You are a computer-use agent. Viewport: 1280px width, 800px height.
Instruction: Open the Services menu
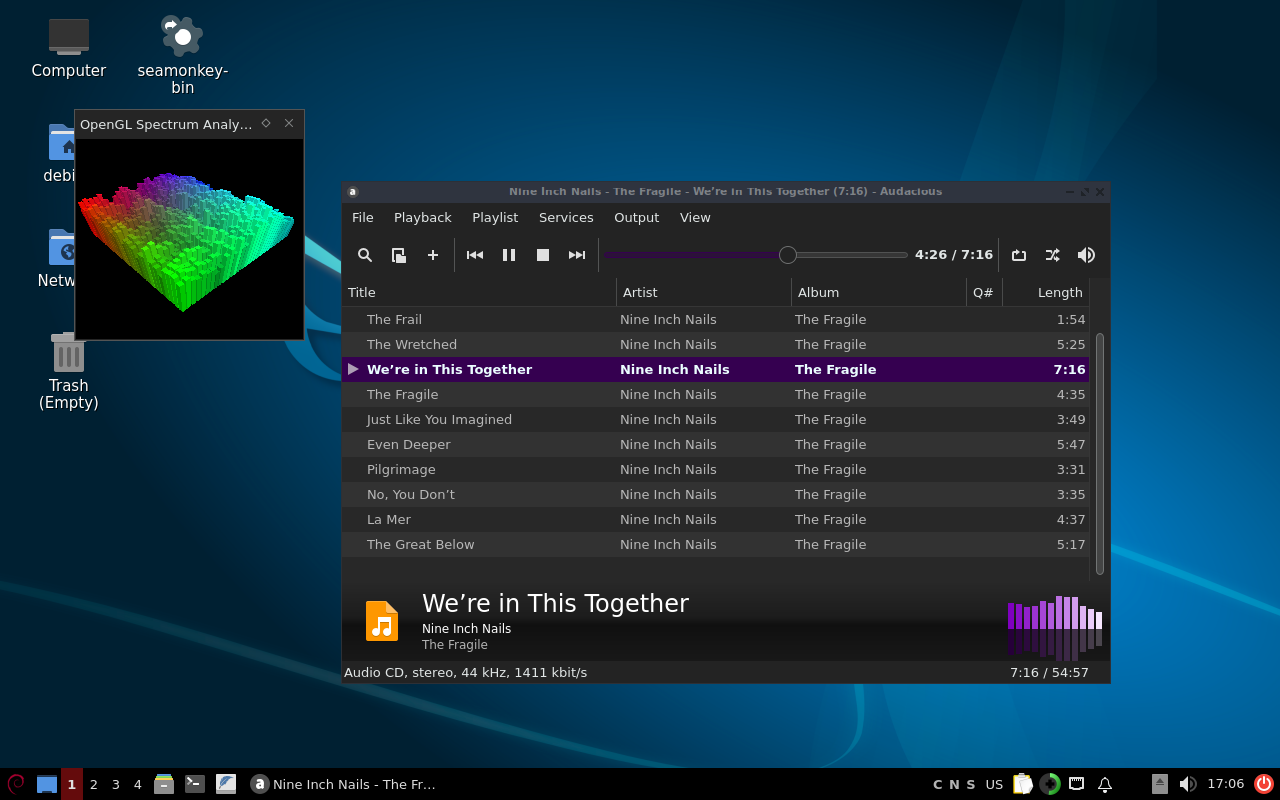(x=565, y=217)
